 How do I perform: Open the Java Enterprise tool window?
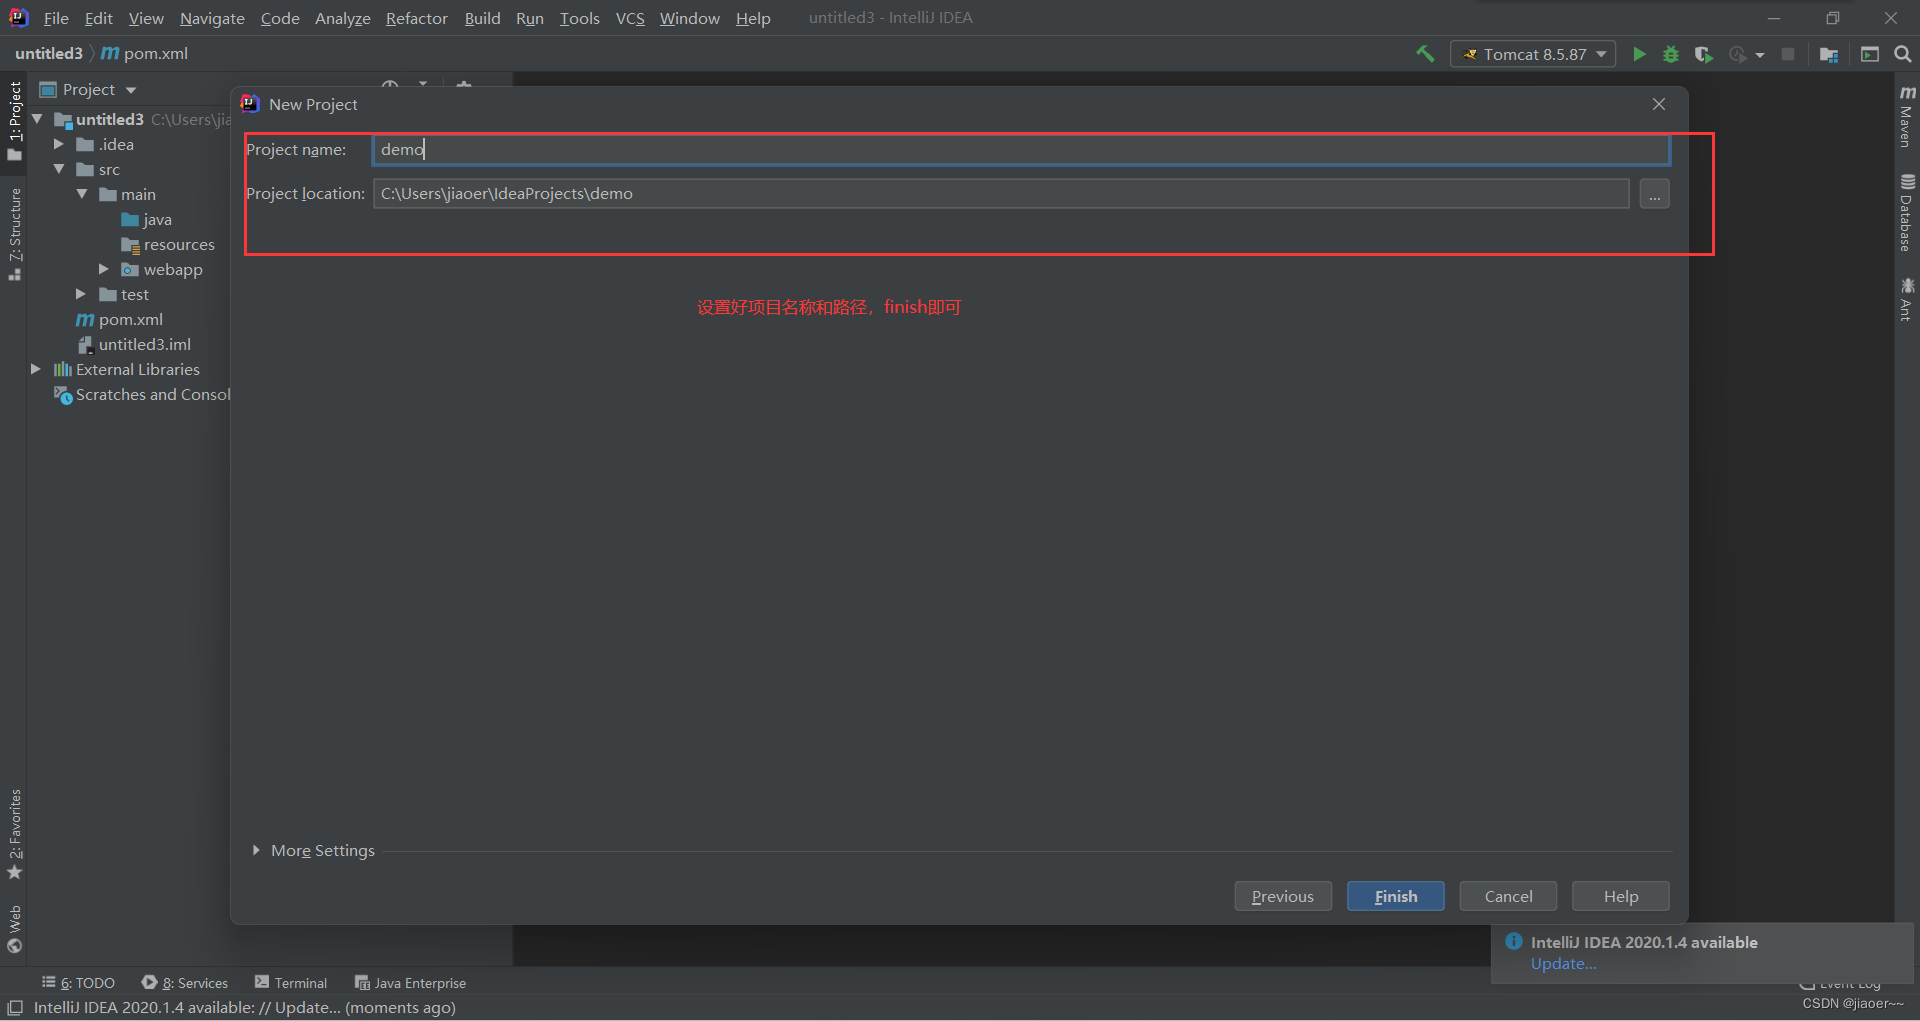pyautogui.click(x=410, y=983)
